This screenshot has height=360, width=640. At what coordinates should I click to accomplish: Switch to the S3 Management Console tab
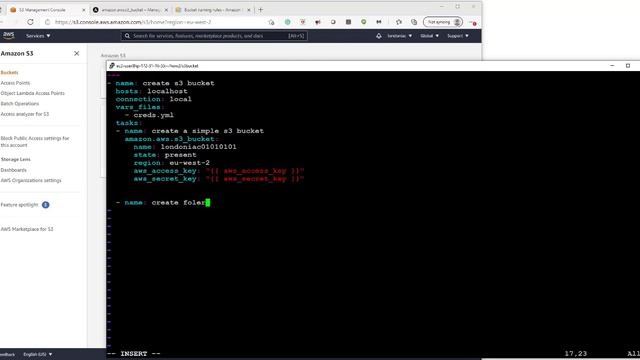pos(42,10)
